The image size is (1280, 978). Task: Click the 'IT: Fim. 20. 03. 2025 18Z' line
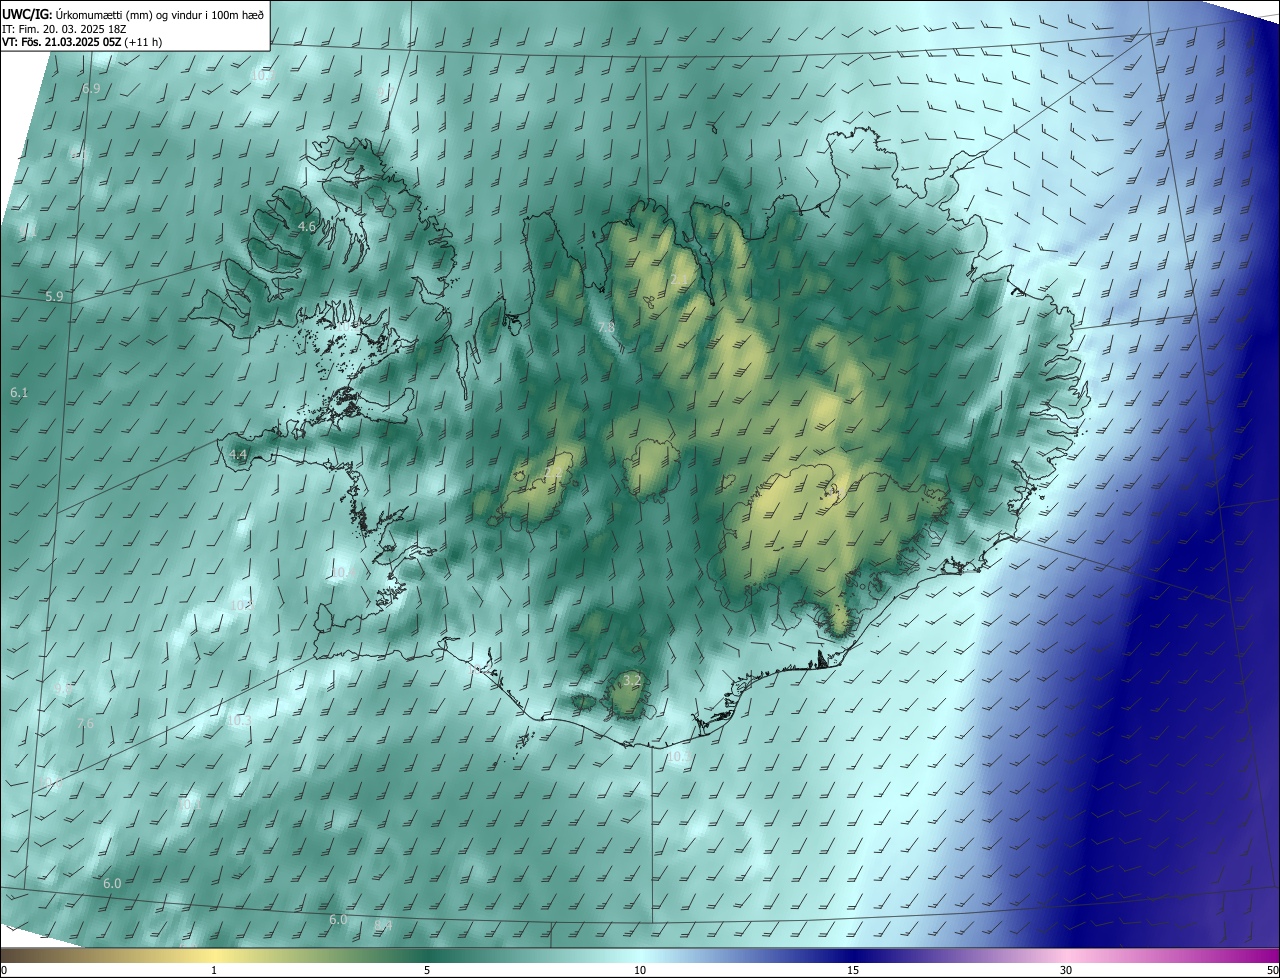(x=65, y=29)
